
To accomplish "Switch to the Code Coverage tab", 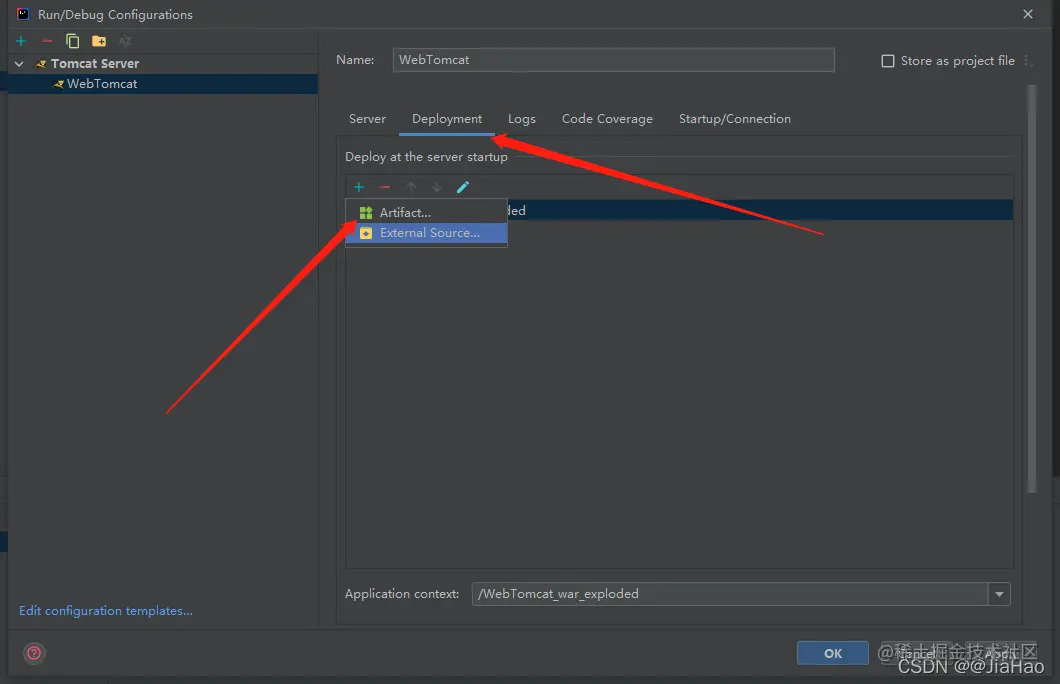I will [x=607, y=119].
